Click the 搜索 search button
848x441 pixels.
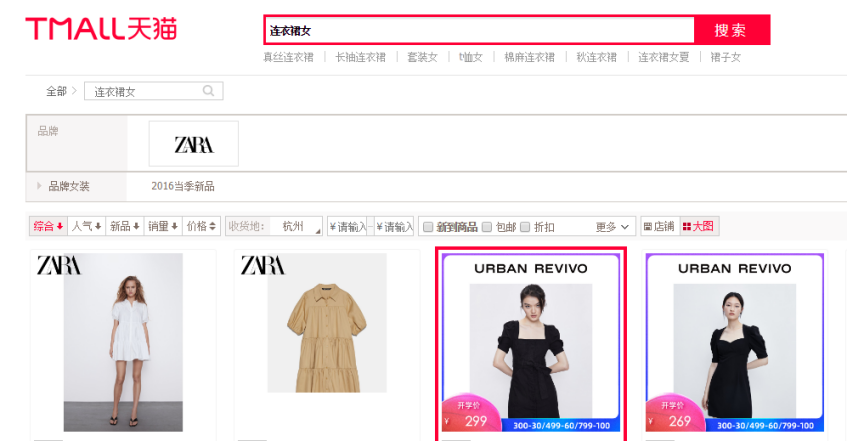(x=731, y=30)
